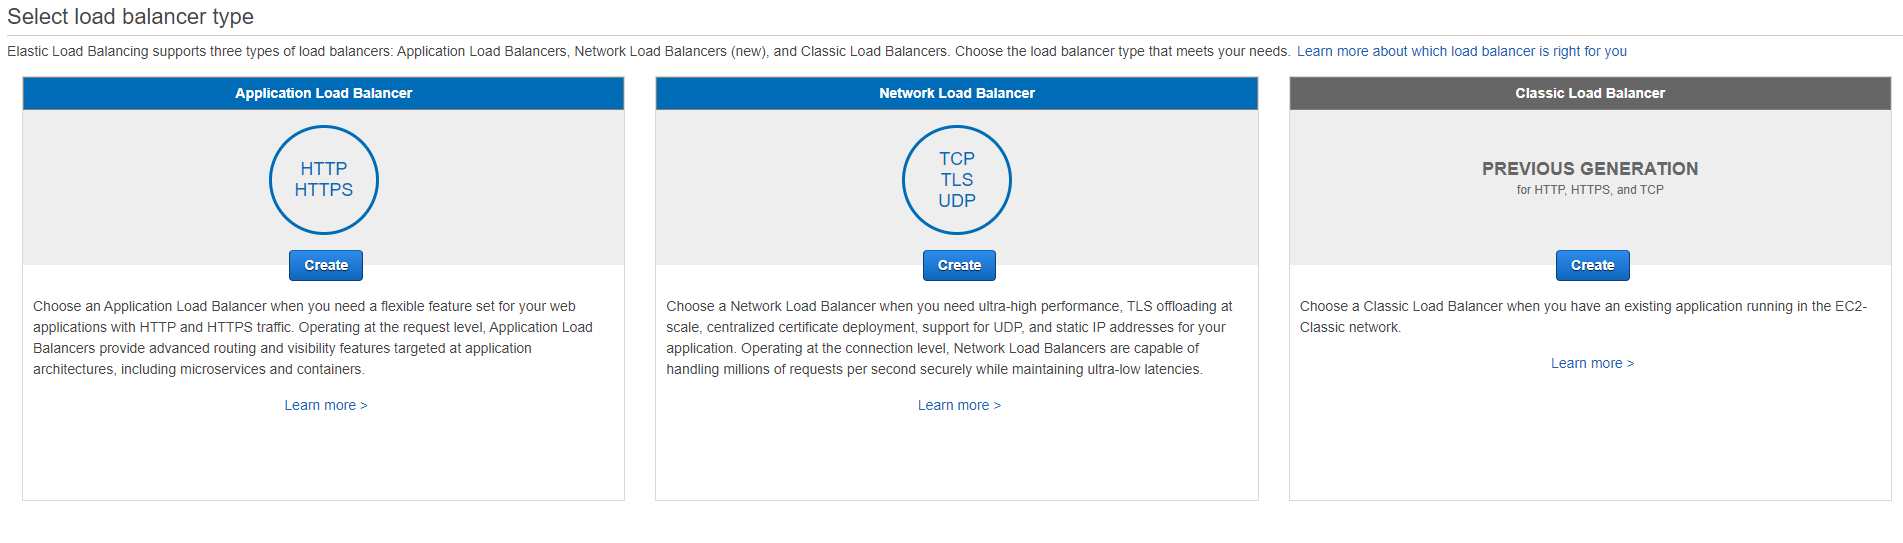The image size is (1903, 543).
Task: Click the Network Load Balancer description paragraph
Action: tap(948, 338)
